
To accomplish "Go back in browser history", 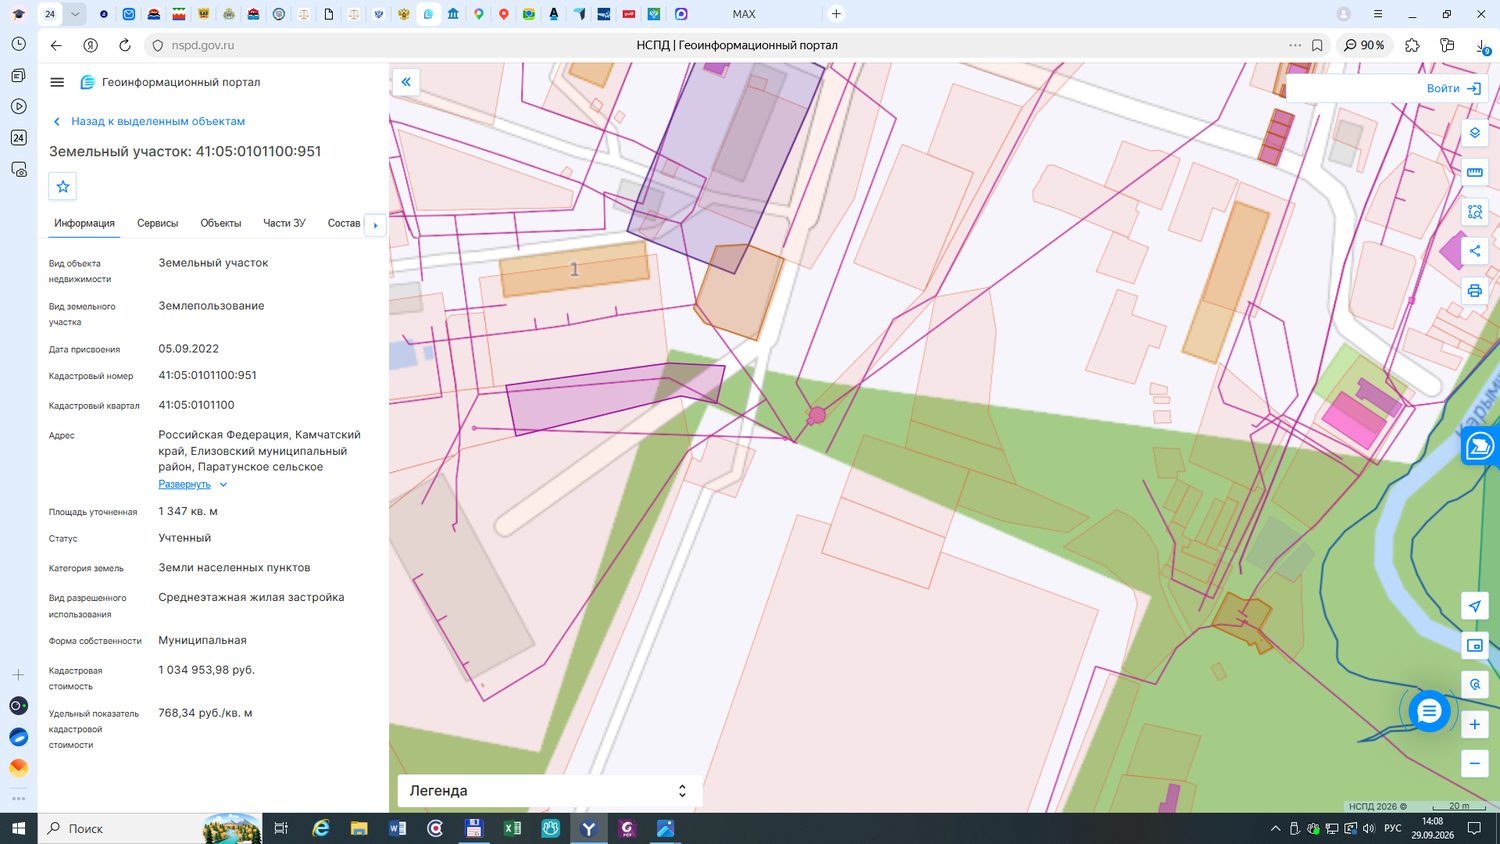I will [56, 45].
